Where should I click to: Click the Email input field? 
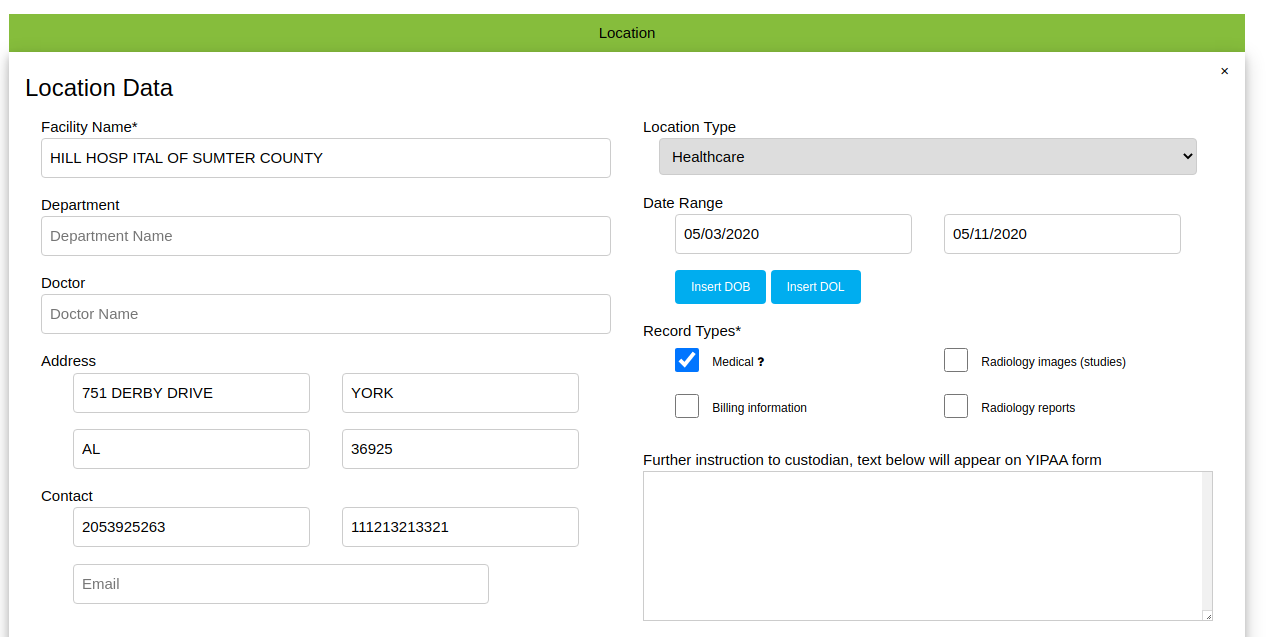point(280,584)
